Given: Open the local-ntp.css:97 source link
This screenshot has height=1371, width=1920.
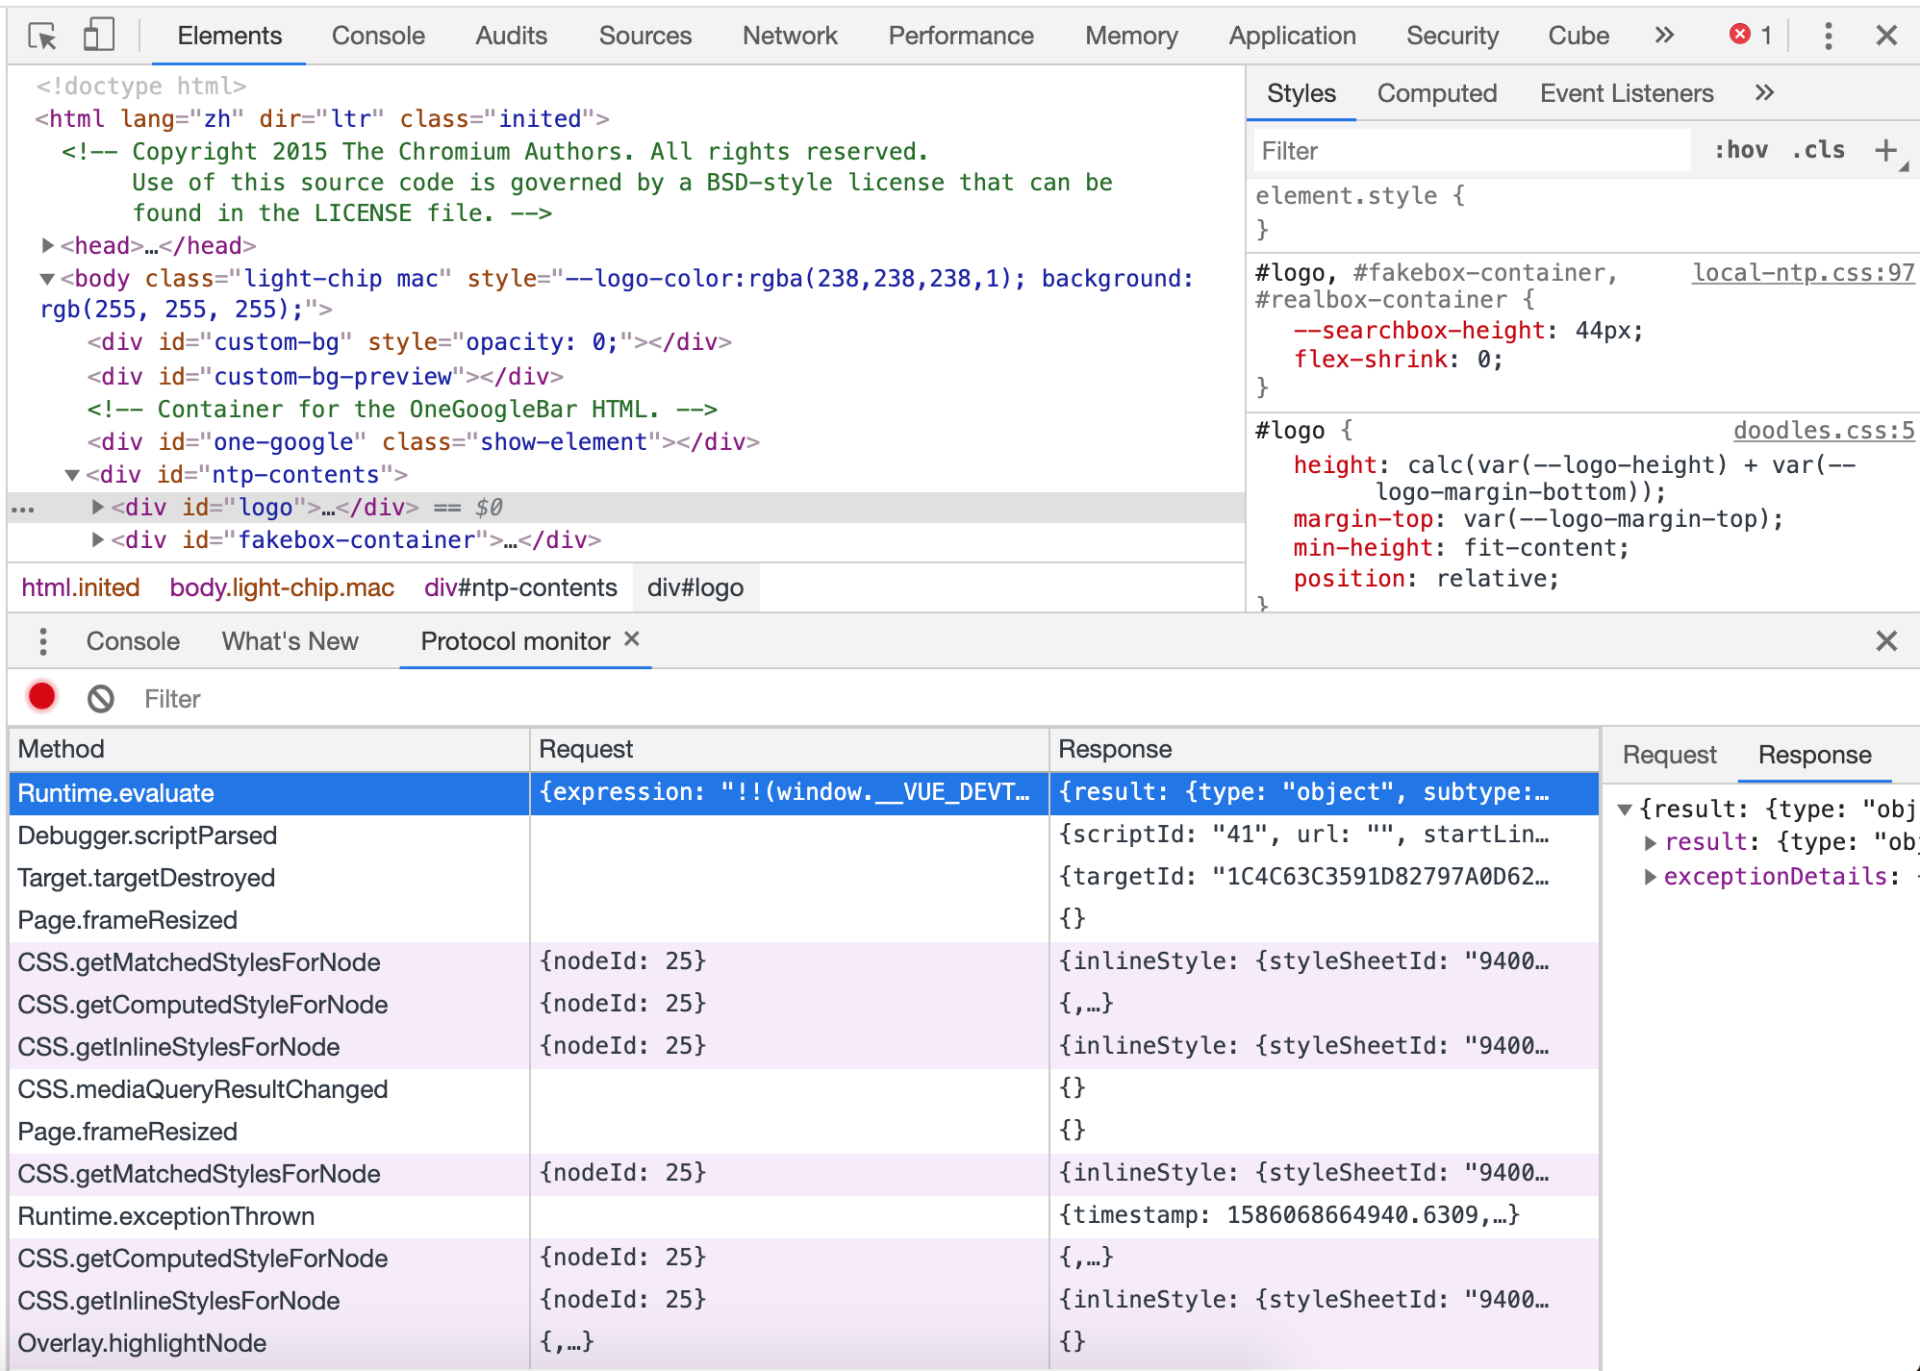Looking at the screenshot, I should click(x=1802, y=273).
